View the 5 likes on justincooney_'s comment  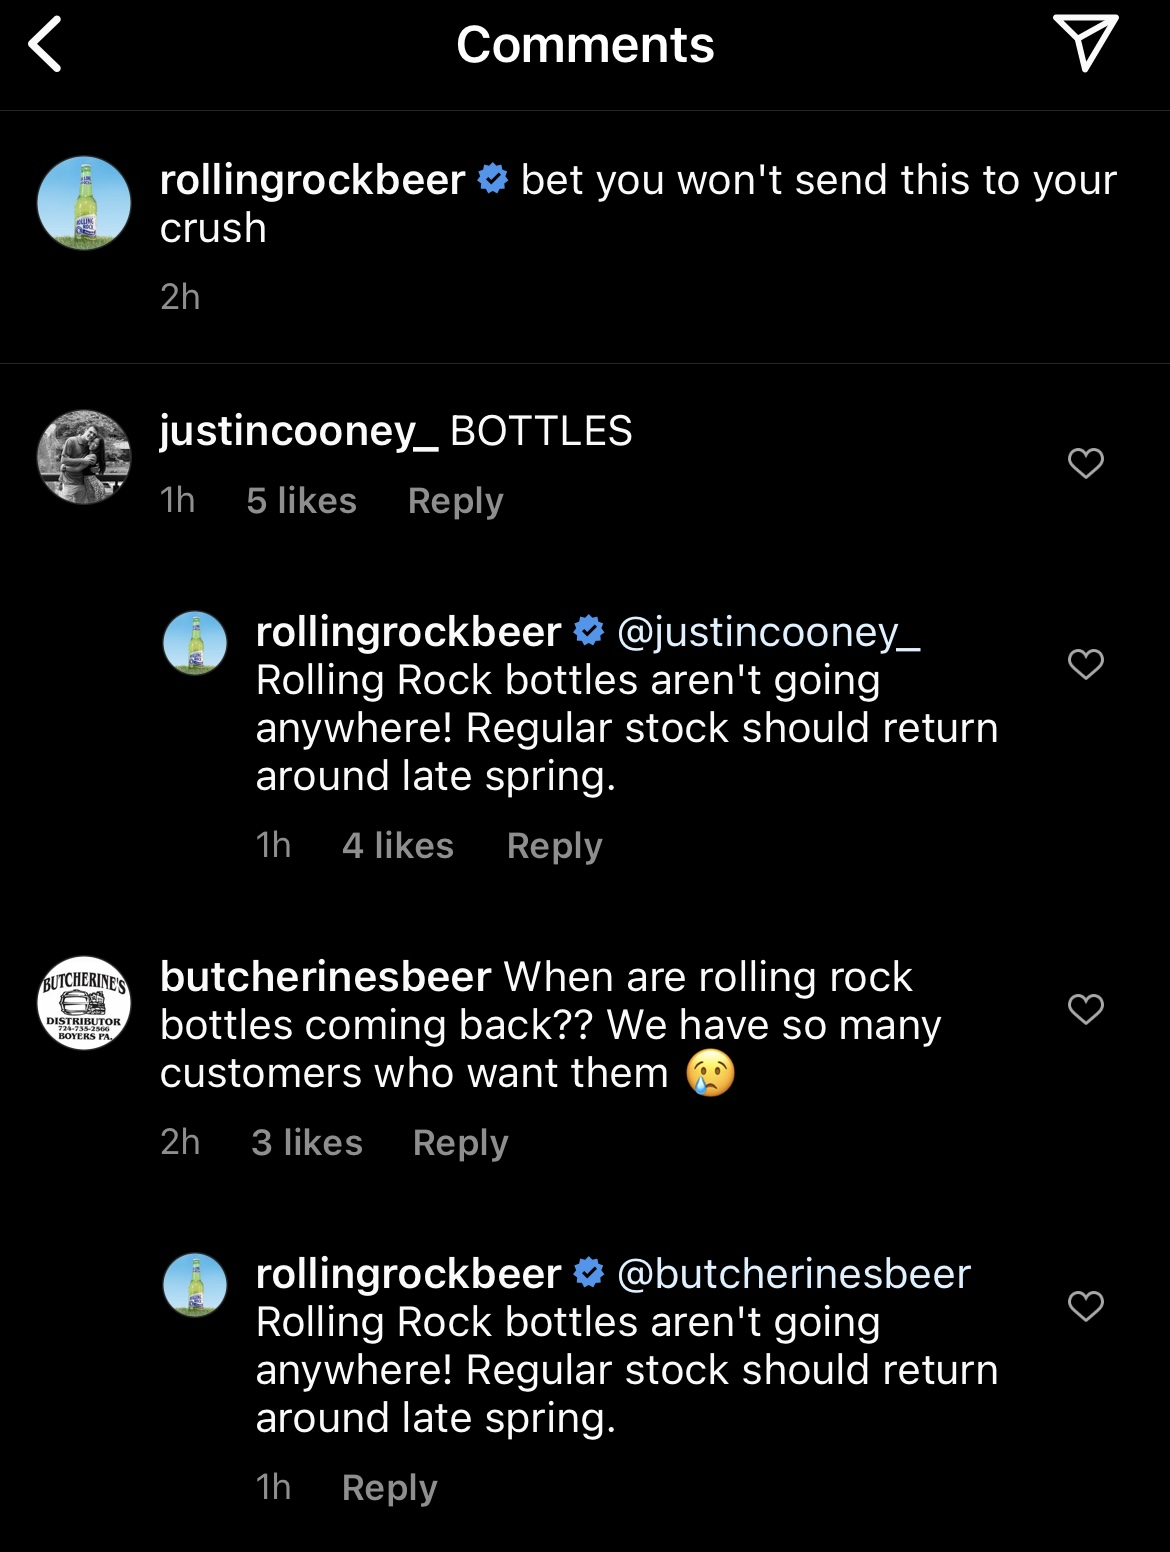pos(301,500)
